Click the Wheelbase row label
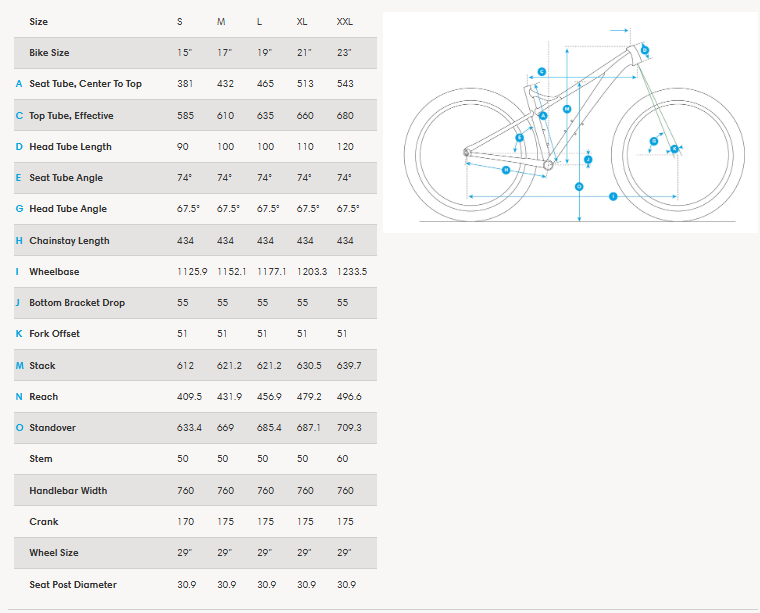 coord(54,272)
